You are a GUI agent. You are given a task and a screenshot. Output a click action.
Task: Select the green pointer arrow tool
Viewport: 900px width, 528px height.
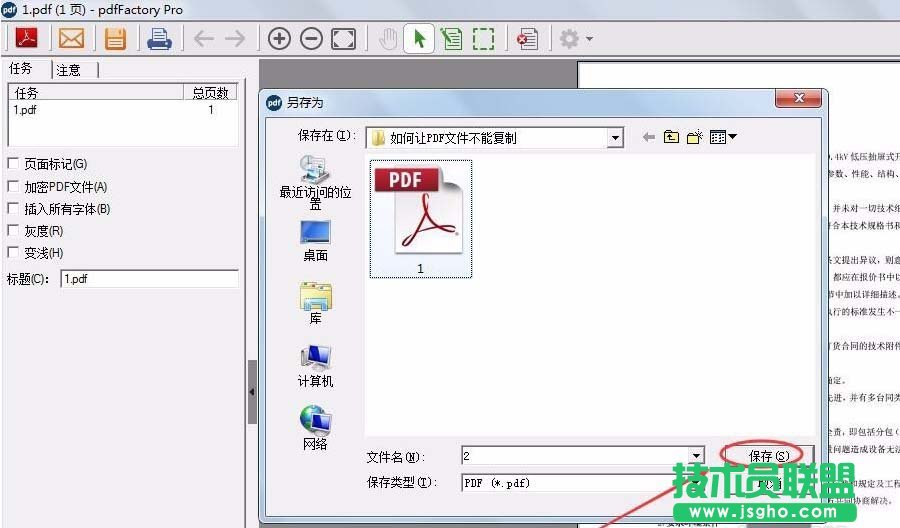tap(419, 38)
